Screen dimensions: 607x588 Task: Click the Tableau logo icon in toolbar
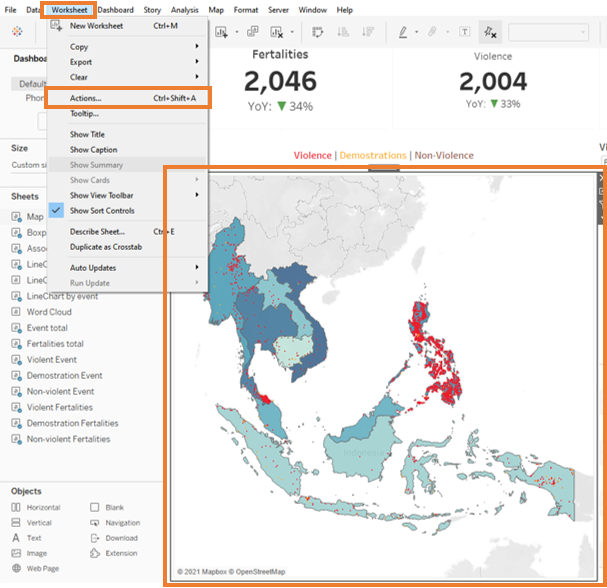coord(17,32)
